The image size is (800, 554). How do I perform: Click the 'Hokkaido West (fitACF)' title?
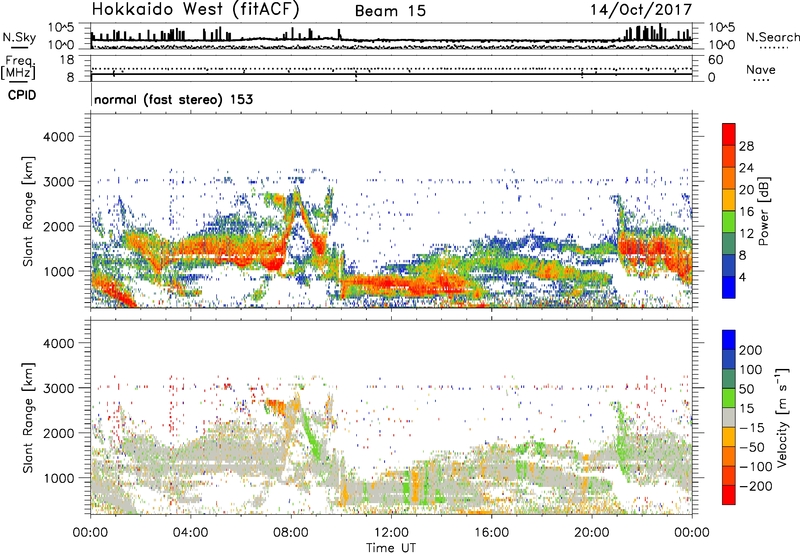point(195,9)
